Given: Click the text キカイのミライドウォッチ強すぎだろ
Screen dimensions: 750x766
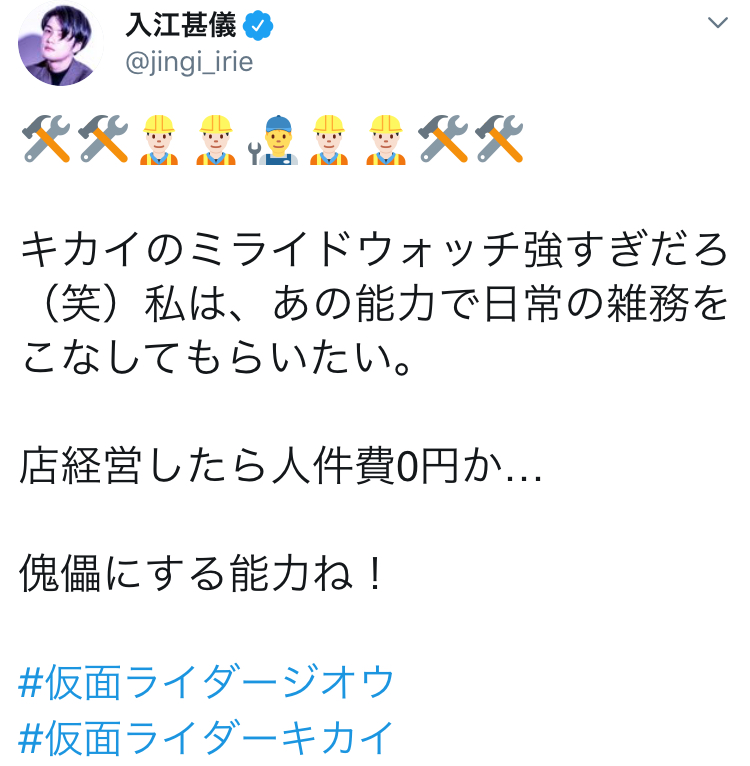Looking at the screenshot, I should click(374, 249).
